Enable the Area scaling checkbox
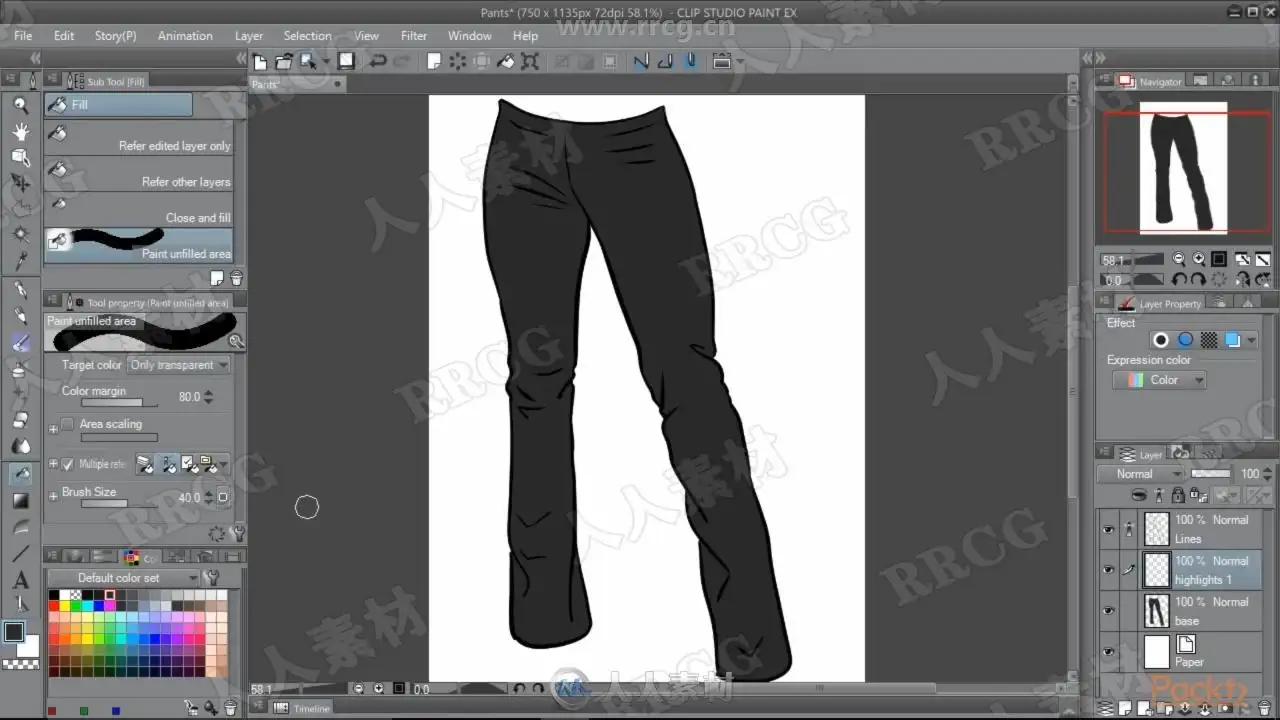 coord(67,424)
